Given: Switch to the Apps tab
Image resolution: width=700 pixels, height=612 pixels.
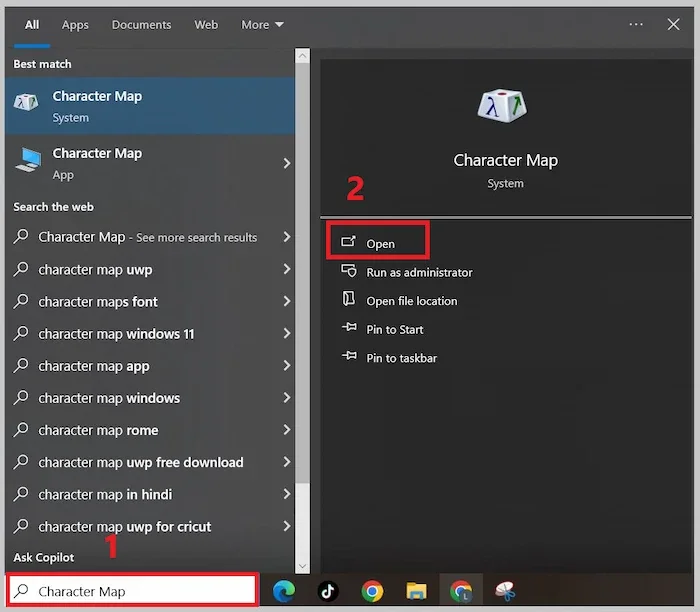Looking at the screenshot, I should point(75,25).
